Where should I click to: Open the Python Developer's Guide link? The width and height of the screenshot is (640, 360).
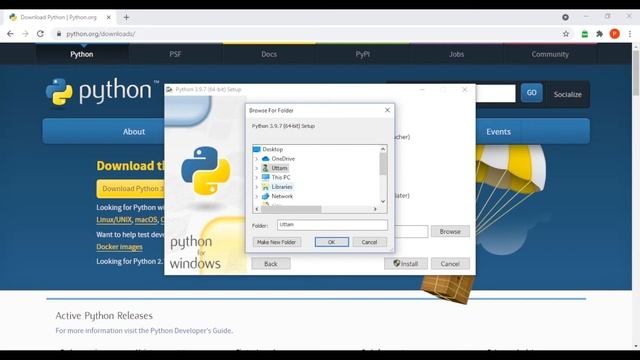point(191,330)
